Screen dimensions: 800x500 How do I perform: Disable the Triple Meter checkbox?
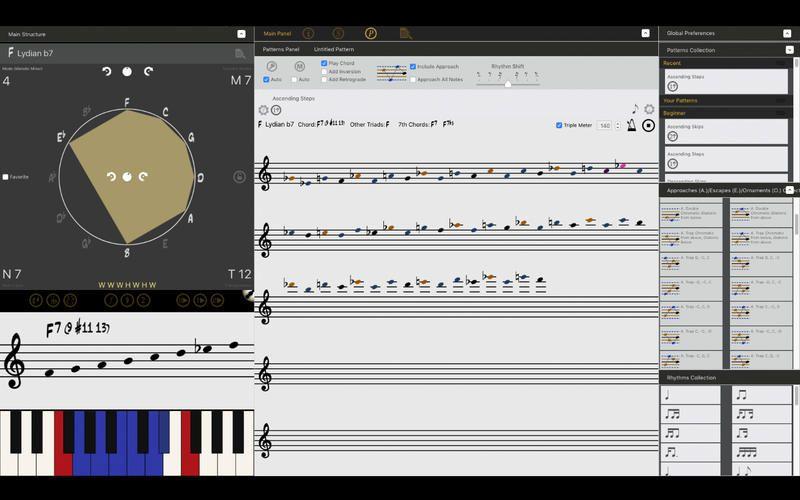tap(559, 125)
